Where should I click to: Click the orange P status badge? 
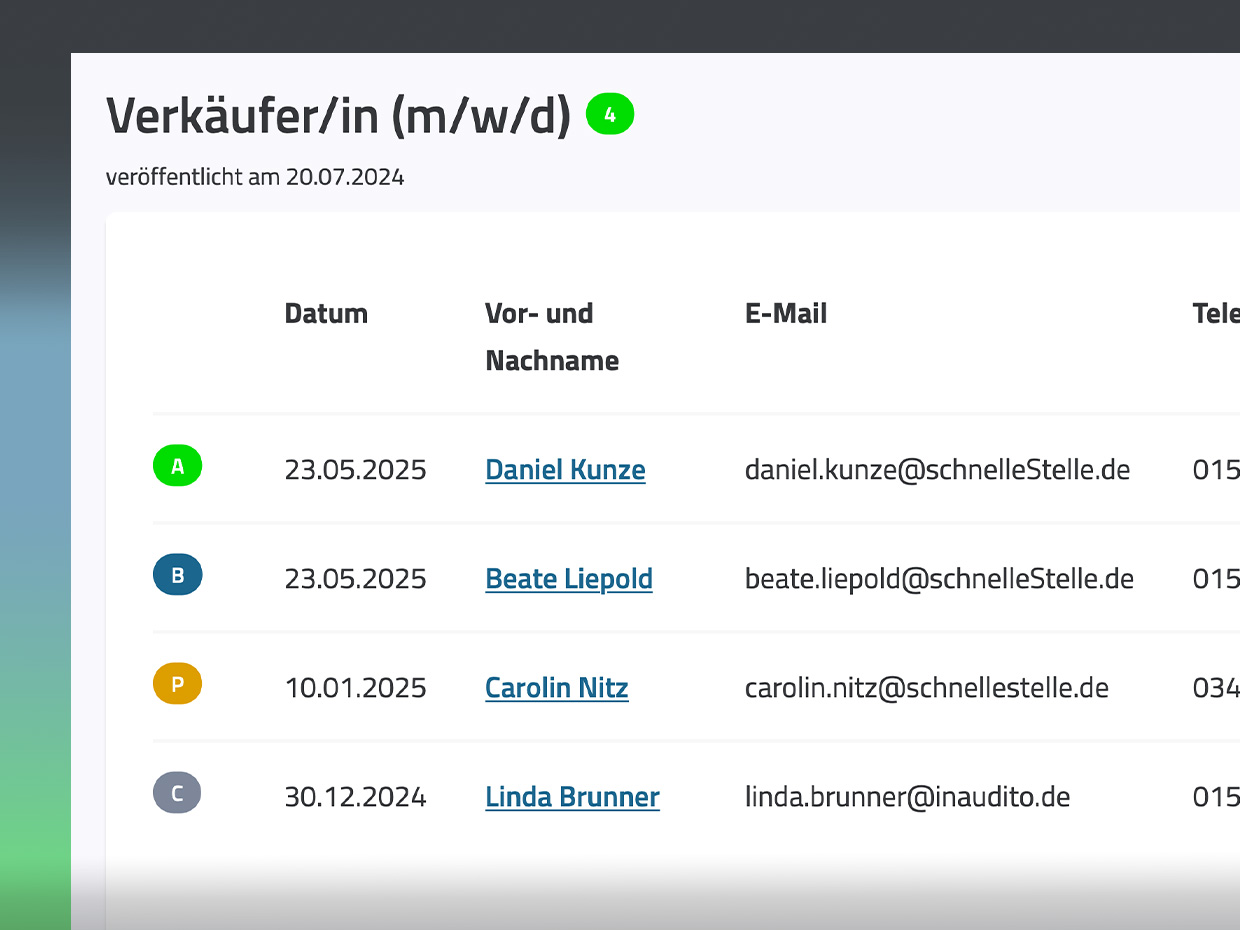click(x=177, y=685)
